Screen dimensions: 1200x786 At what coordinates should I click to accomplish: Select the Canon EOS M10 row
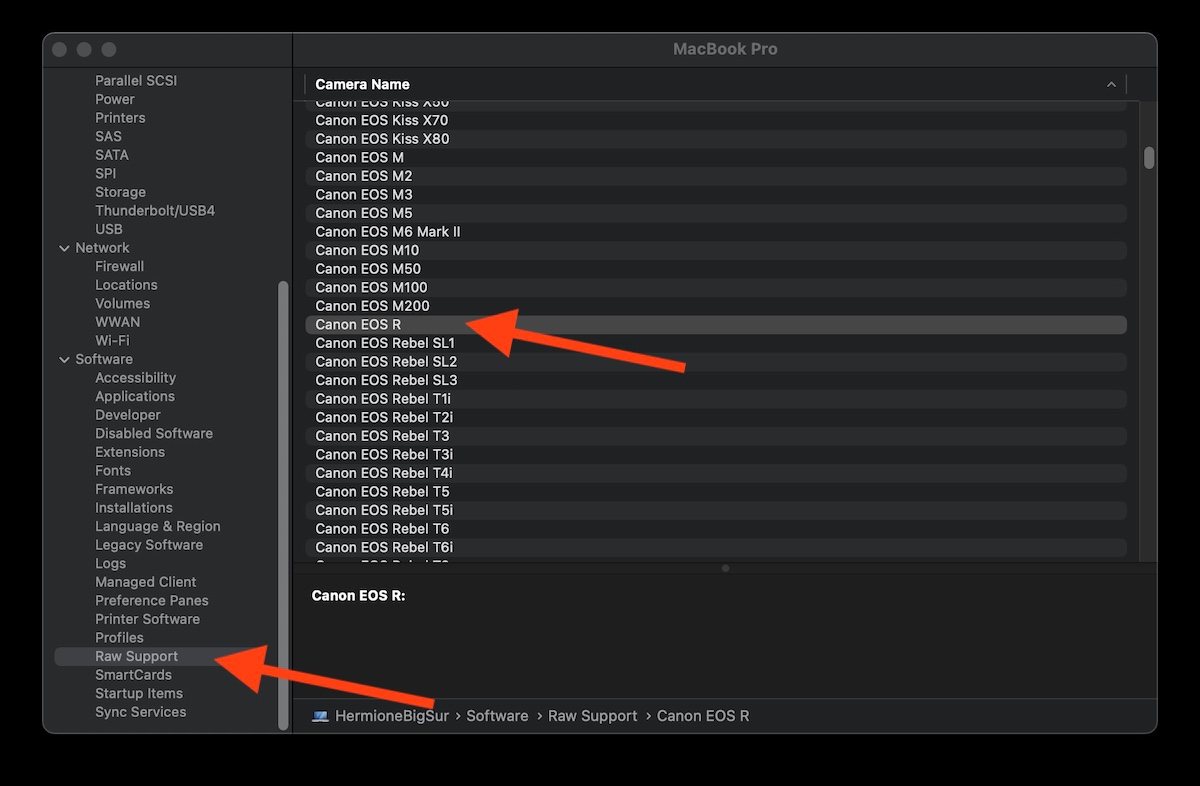click(716, 250)
